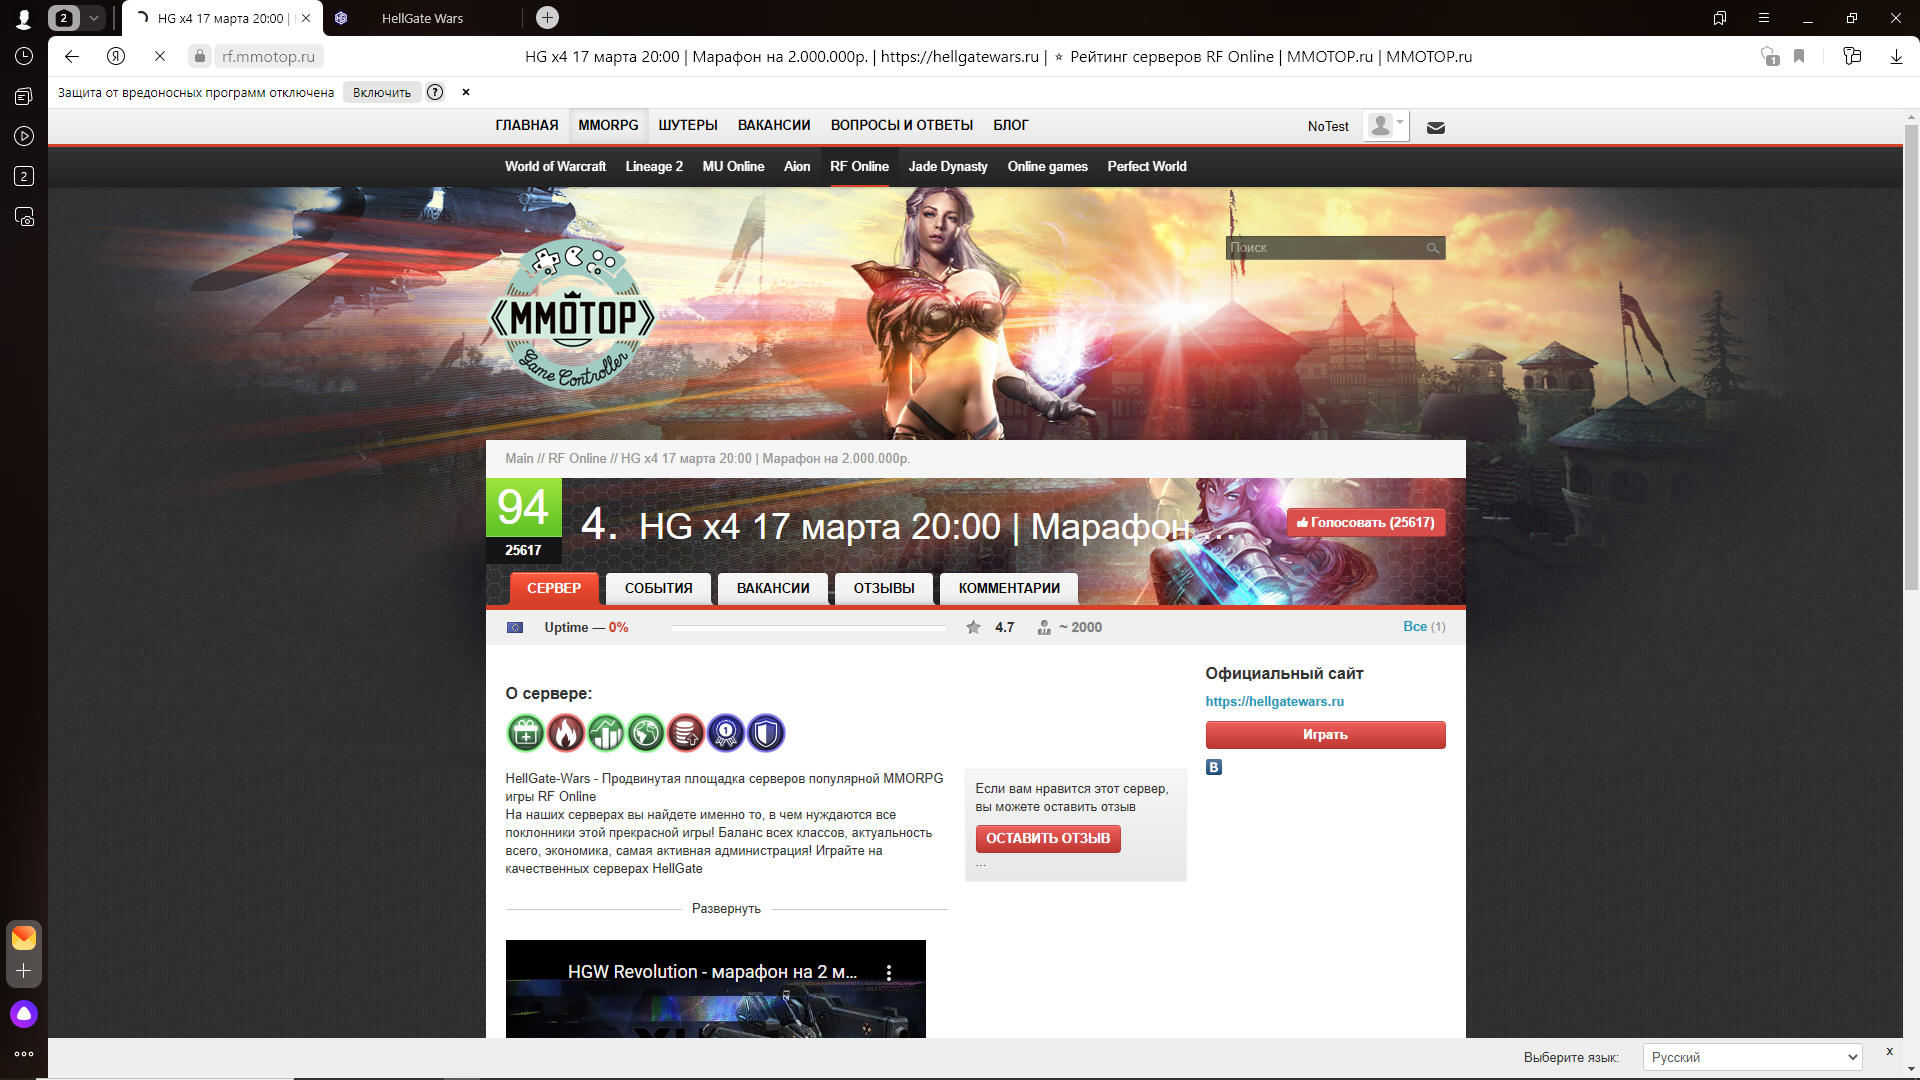This screenshot has height=1080, width=1920.
Task: Open the user avatar dropdown menu
Action: click(x=1386, y=126)
